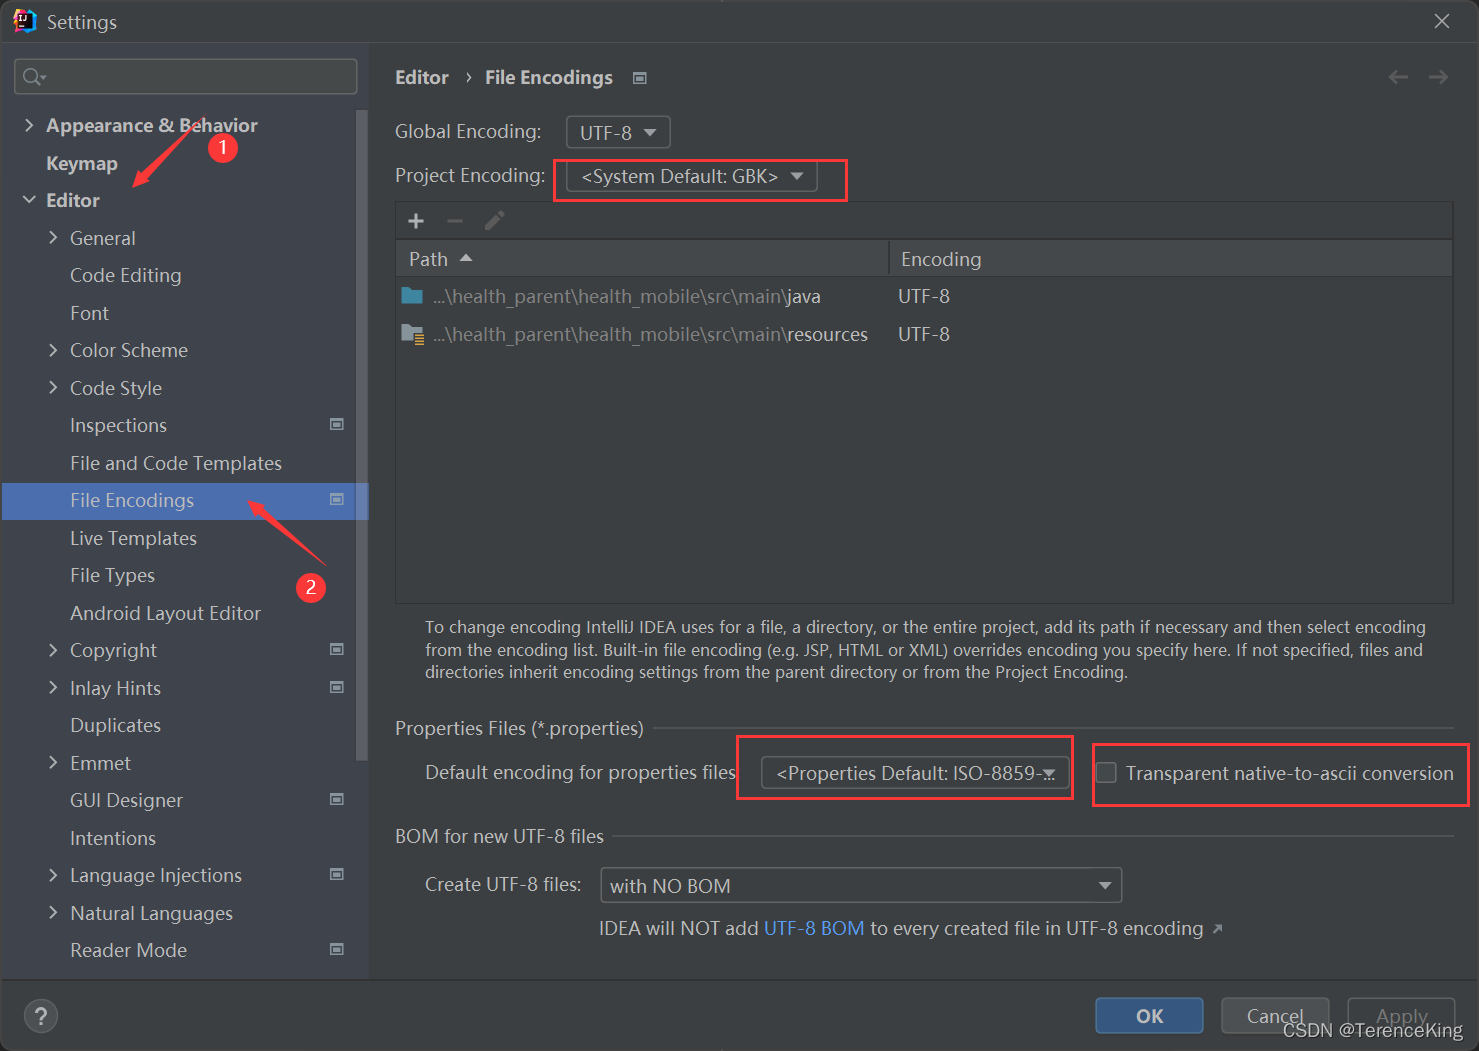Click the Apply button
The width and height of the screenshot is (1479, 1051).
(1401, 1016)
